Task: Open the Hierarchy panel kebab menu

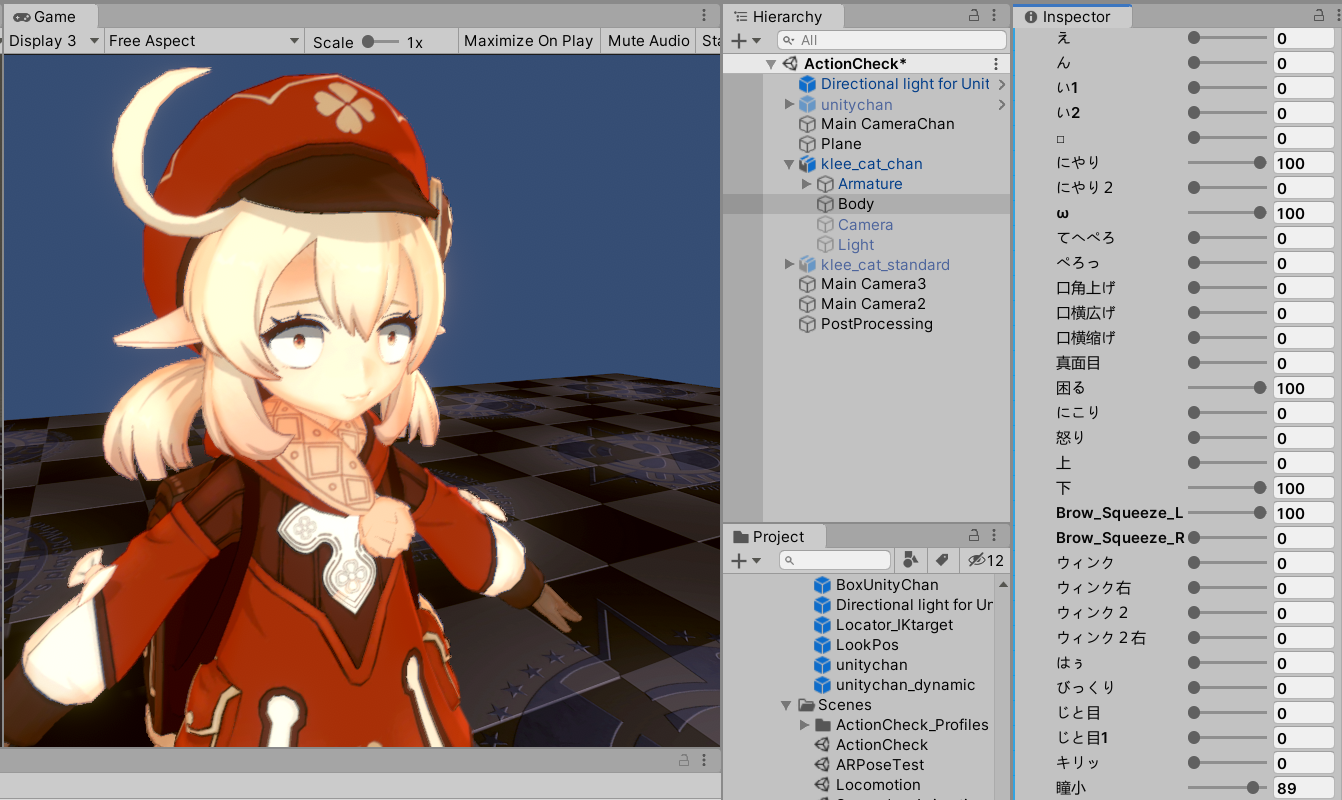Action: [995, 16]
